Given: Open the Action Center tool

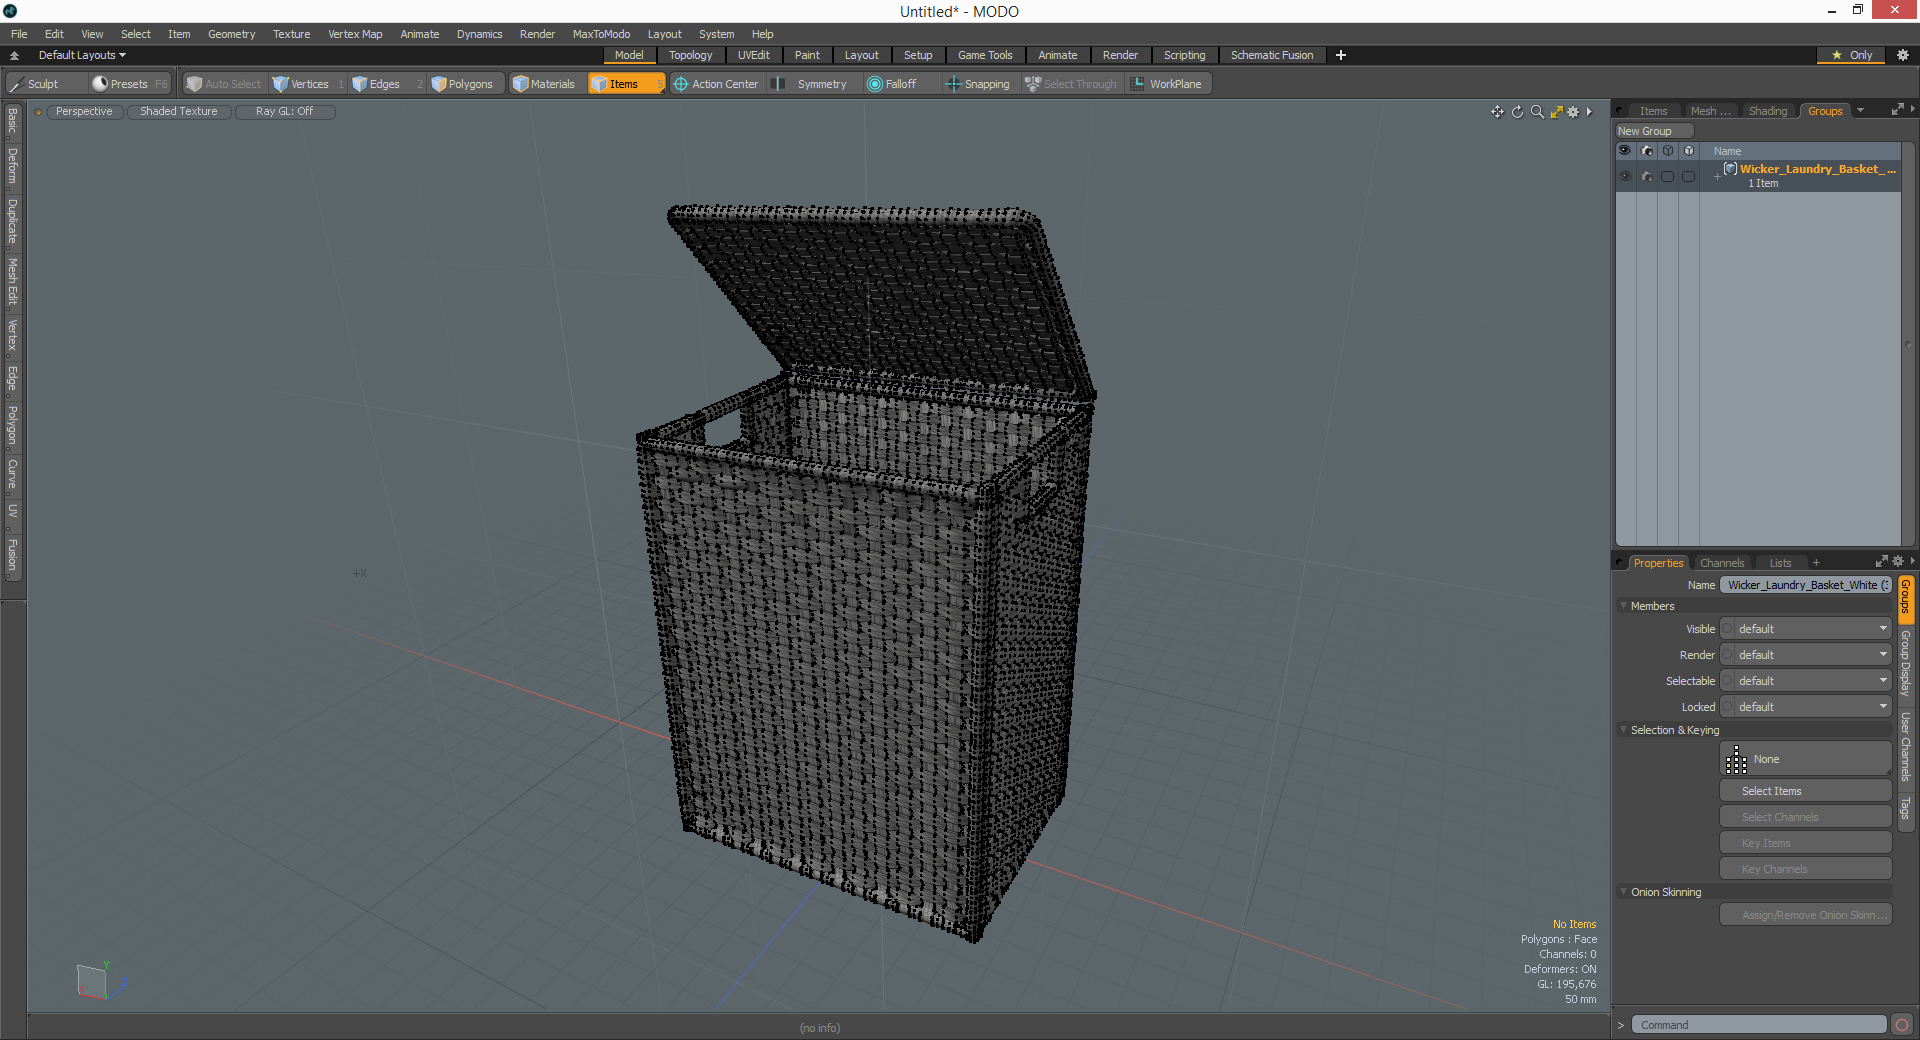Looking at the screenshot, I should pyautogui.click(x=717, y=84).
